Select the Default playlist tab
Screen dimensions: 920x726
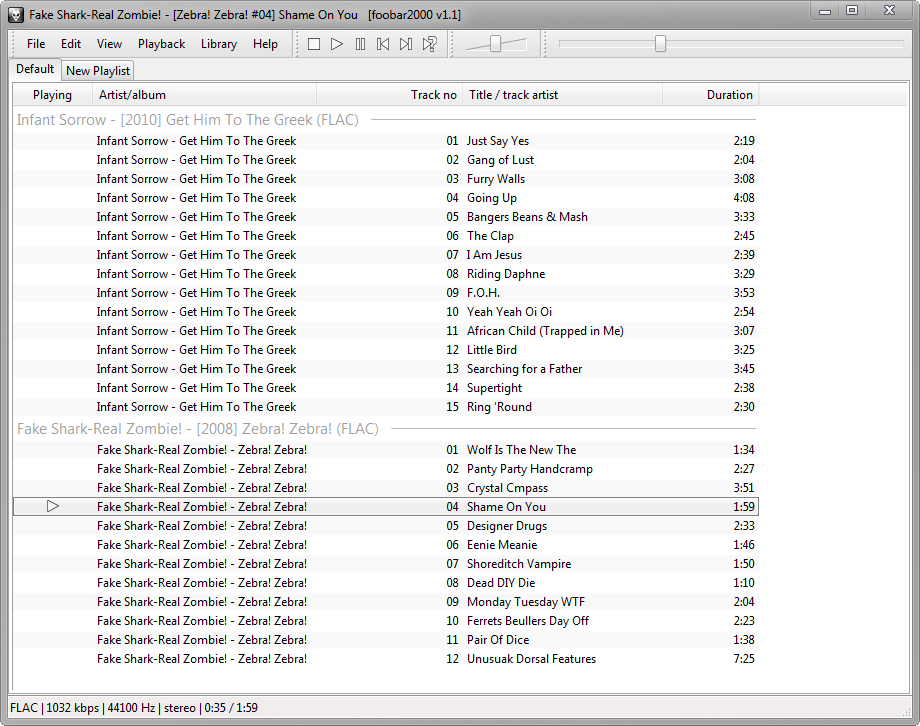(35, 69)
